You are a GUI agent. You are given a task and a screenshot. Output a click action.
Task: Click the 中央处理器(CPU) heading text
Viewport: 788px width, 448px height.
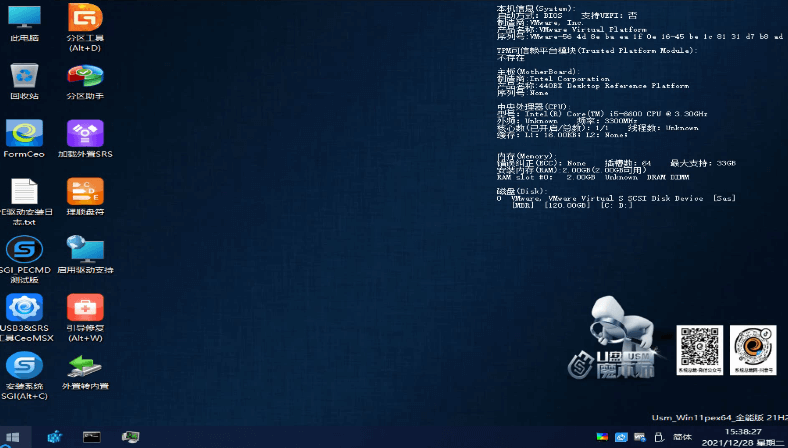[533, 107]
